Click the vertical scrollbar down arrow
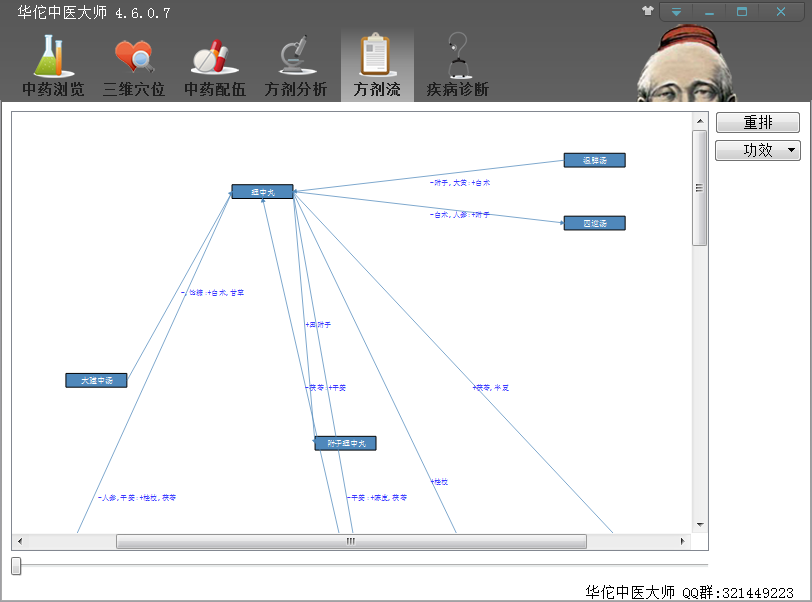The height and width of the screenshot is (602, 812). pyautogui.click(x=700, y=524)
